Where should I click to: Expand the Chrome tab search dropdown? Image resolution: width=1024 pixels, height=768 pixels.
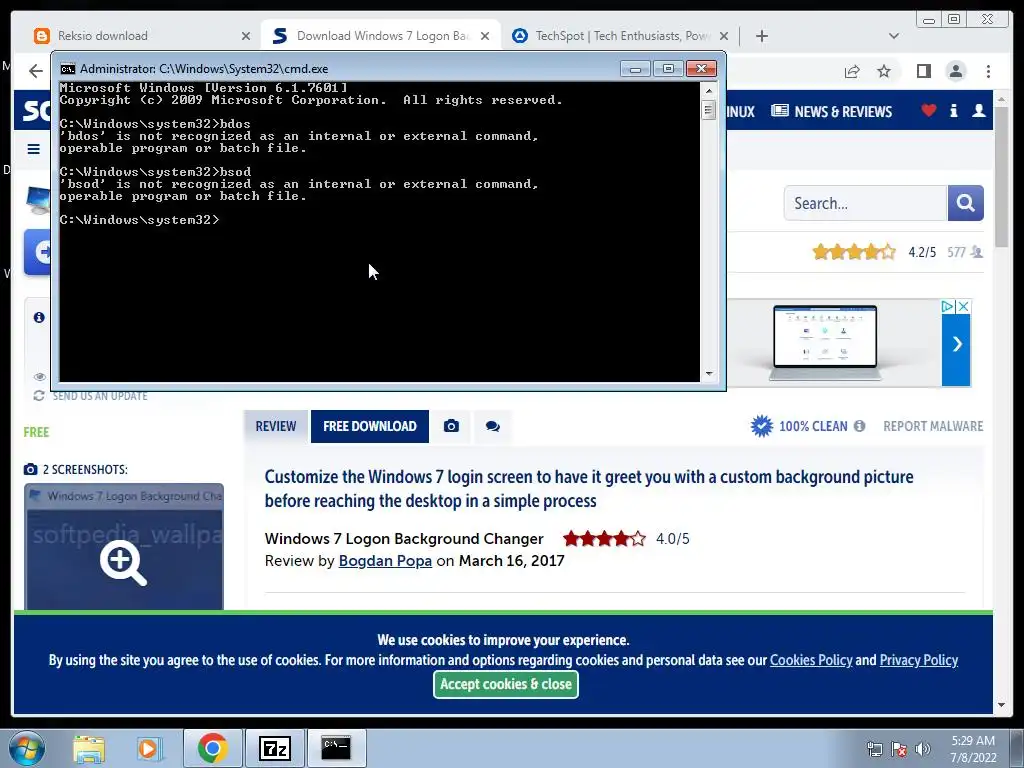[x=894, y=36]
